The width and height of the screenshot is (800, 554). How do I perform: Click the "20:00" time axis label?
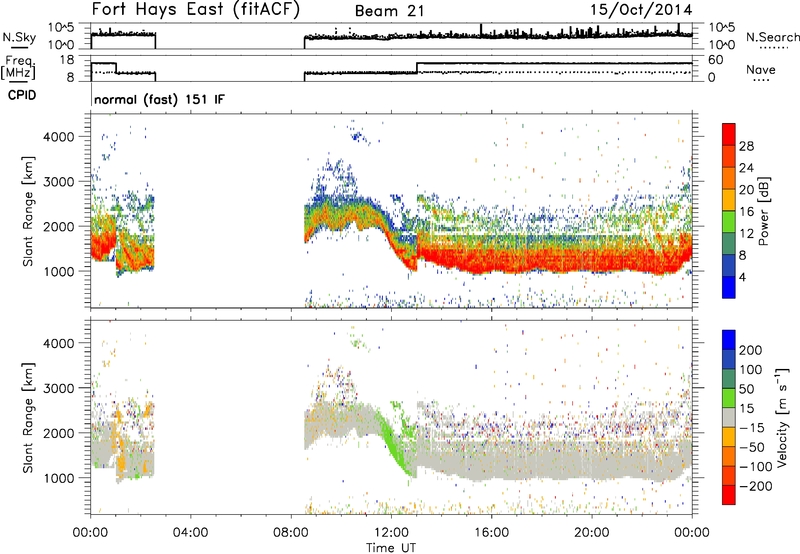pyautogui.click(x=591, y=532)
